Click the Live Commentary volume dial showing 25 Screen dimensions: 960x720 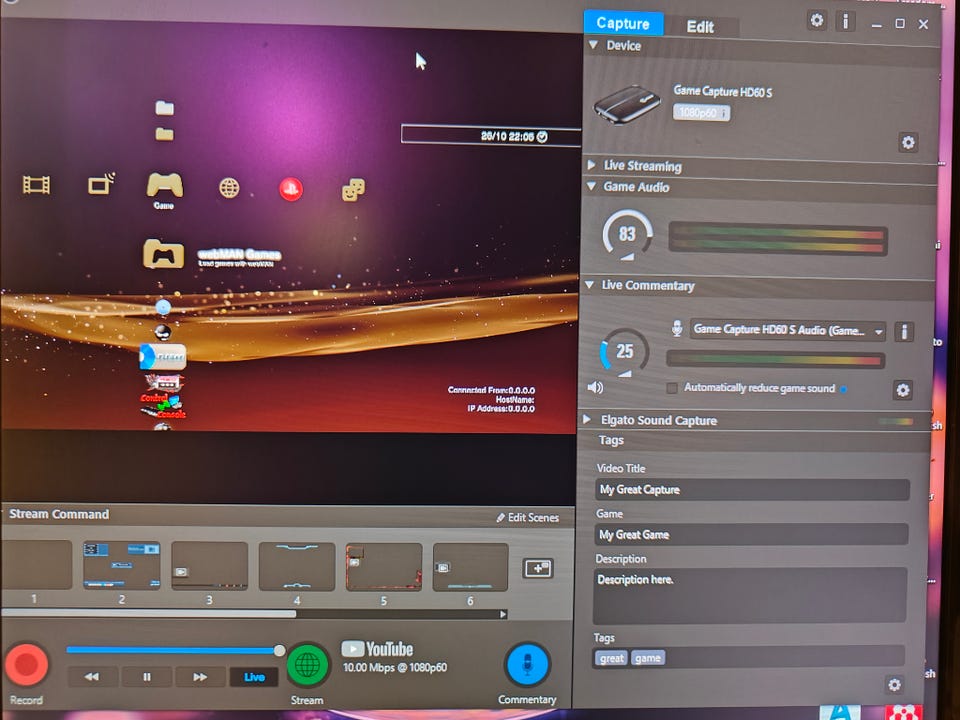pos(624,351)
